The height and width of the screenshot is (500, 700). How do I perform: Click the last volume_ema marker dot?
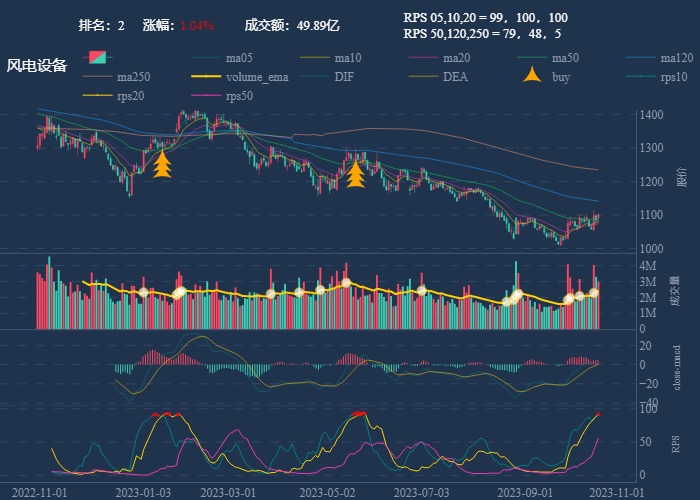(x=593, y=292)
